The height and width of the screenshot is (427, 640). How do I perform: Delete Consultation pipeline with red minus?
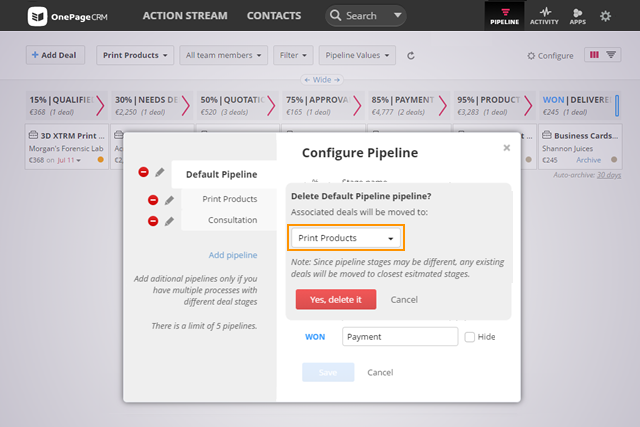tap(153, 221)
